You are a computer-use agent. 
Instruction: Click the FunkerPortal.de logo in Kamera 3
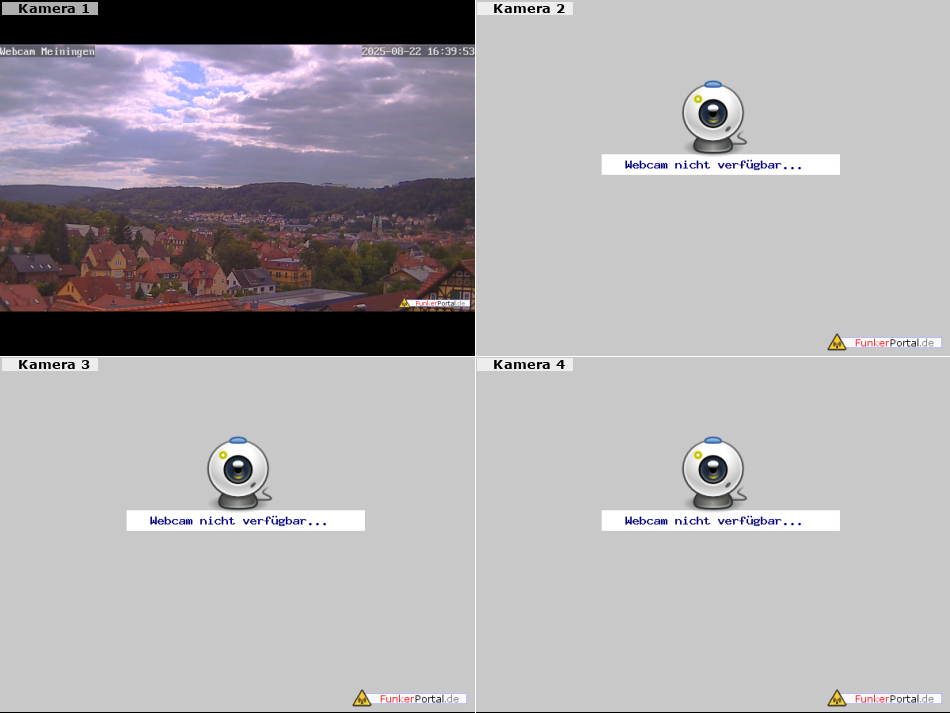point(410,698)
